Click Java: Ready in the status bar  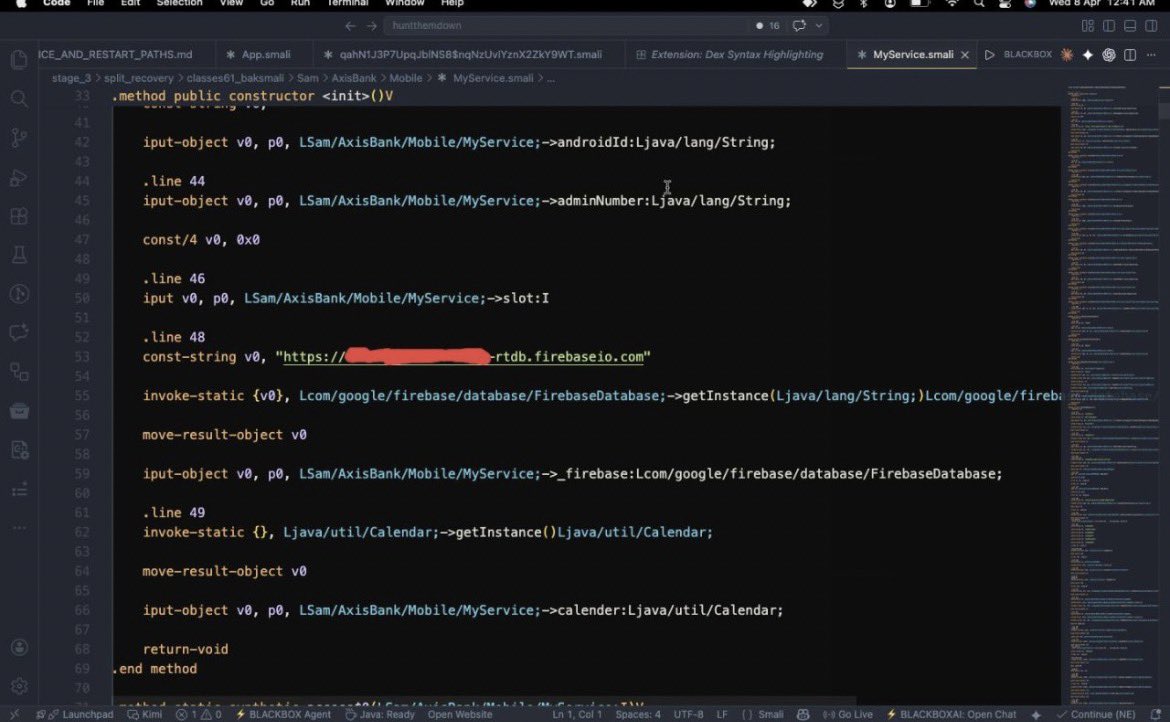(380, 714)
